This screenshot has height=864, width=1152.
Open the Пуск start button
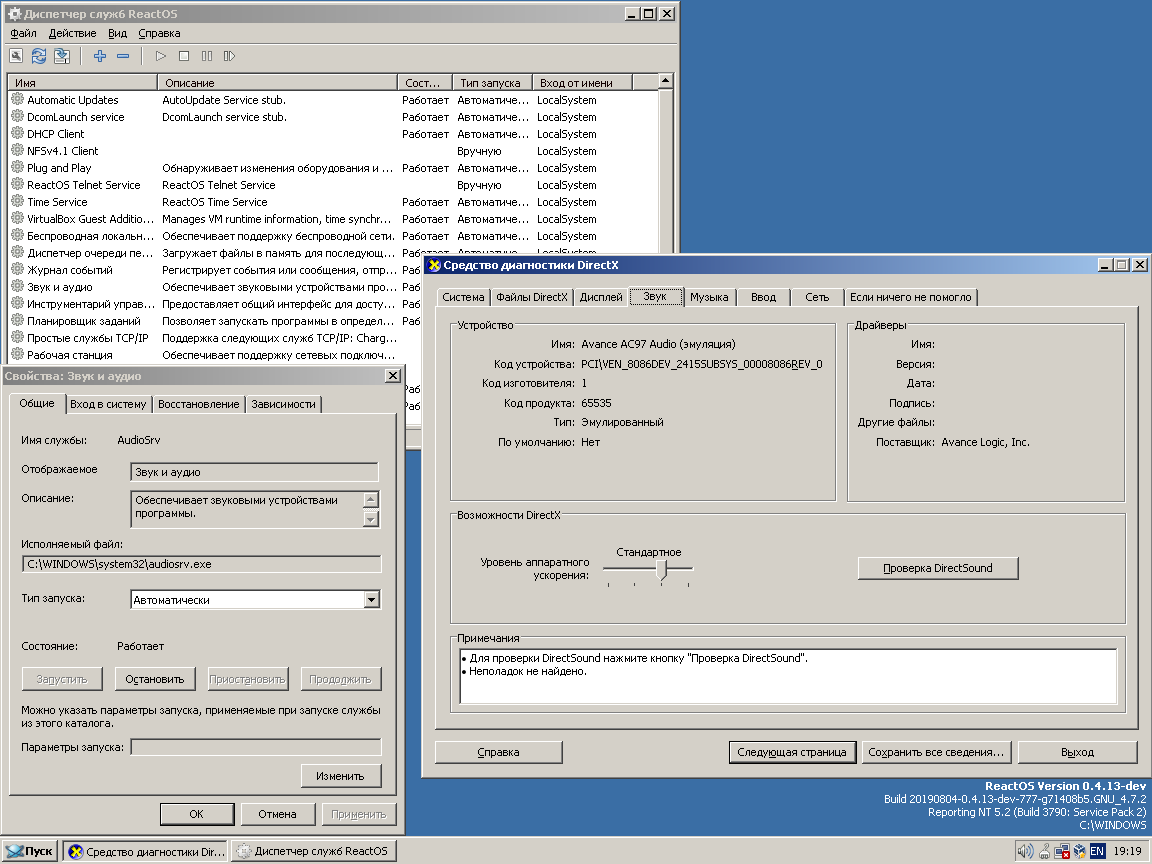click(30, 851)
